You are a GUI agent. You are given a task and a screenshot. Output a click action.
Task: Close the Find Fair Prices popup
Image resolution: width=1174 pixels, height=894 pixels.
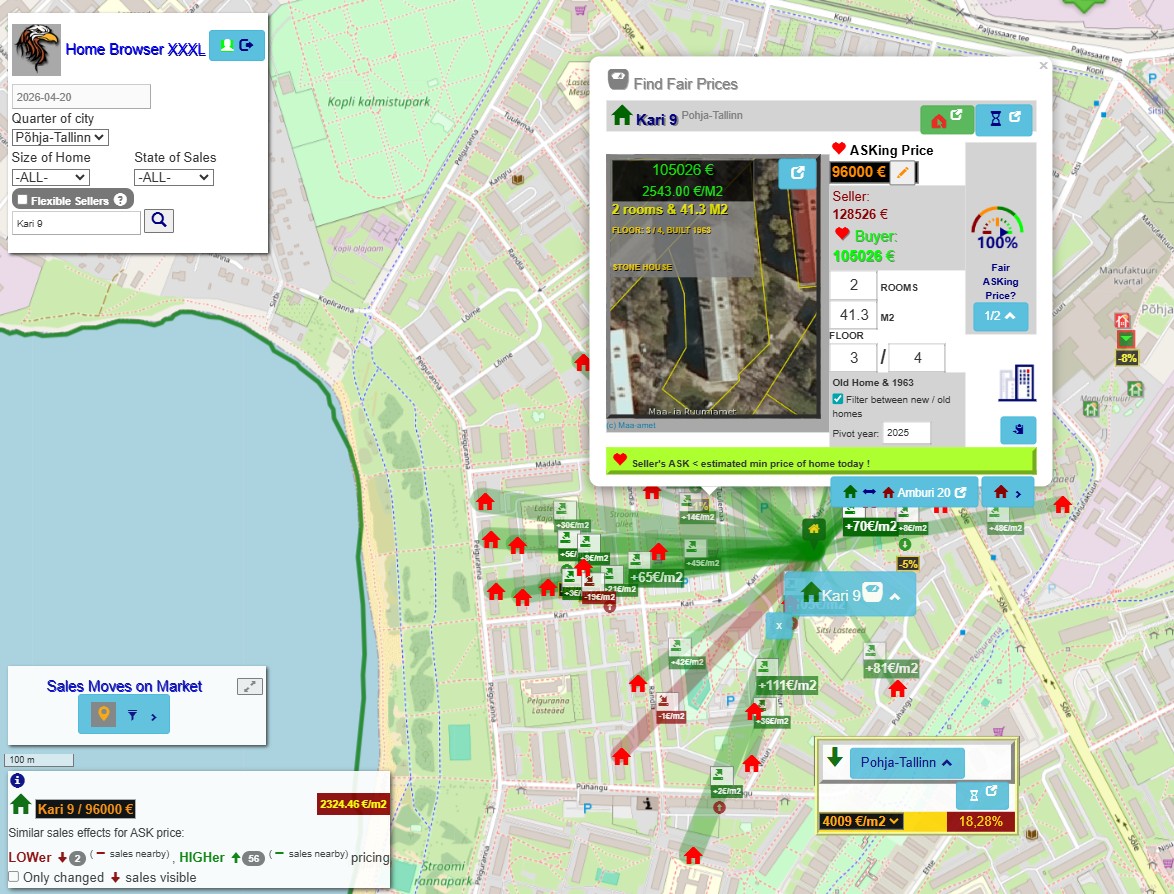(x=1043, y=66)
